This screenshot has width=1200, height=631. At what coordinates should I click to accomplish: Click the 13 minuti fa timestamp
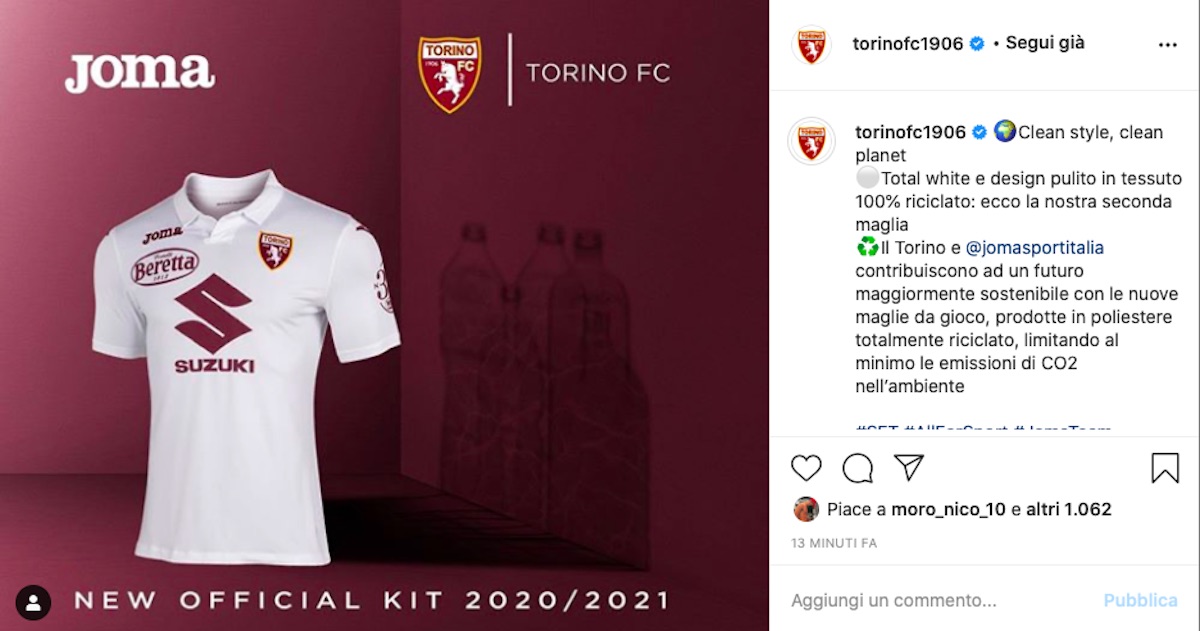[833, 543]
